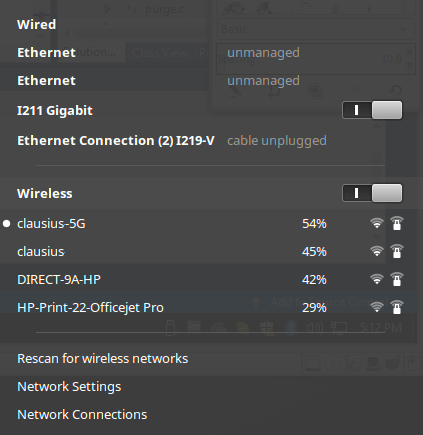Viewport: 423px width, 435px height.
Task: Turn off the Wireless switch
Action: (x=372, y=193)
